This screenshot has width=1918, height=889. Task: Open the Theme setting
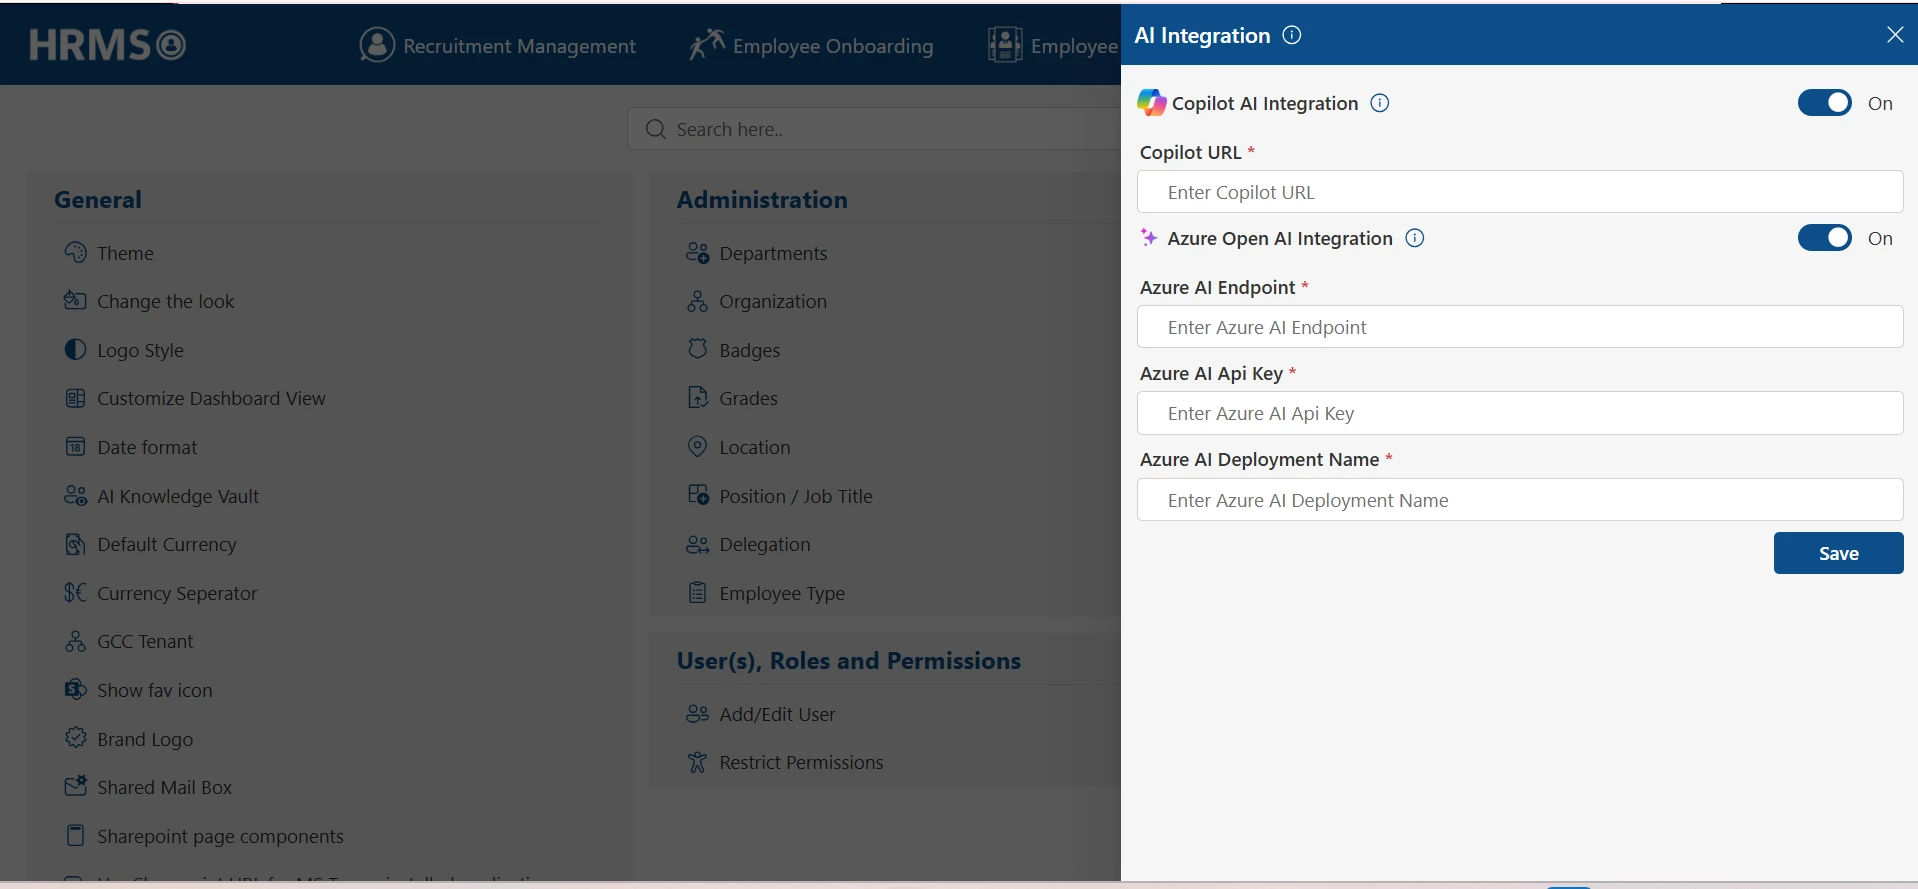[x=125, y=253]
